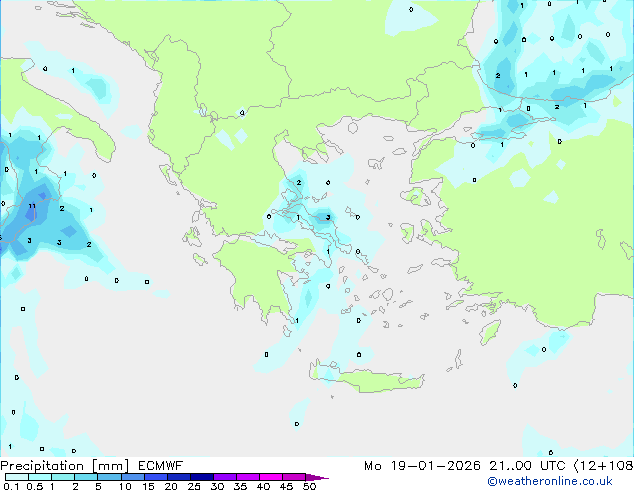Click the legend value '10'
Viewport: 634px width, 490px height.
125,486
